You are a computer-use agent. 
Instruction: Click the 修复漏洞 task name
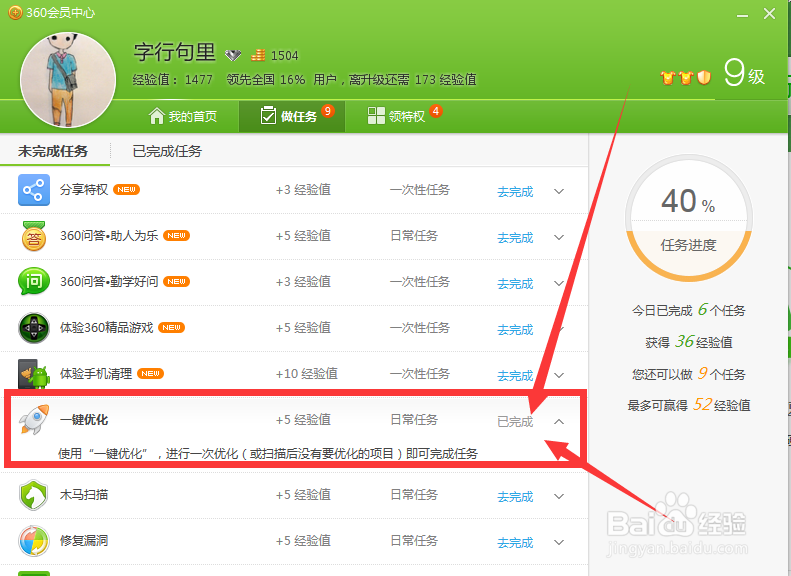[84, 541]
